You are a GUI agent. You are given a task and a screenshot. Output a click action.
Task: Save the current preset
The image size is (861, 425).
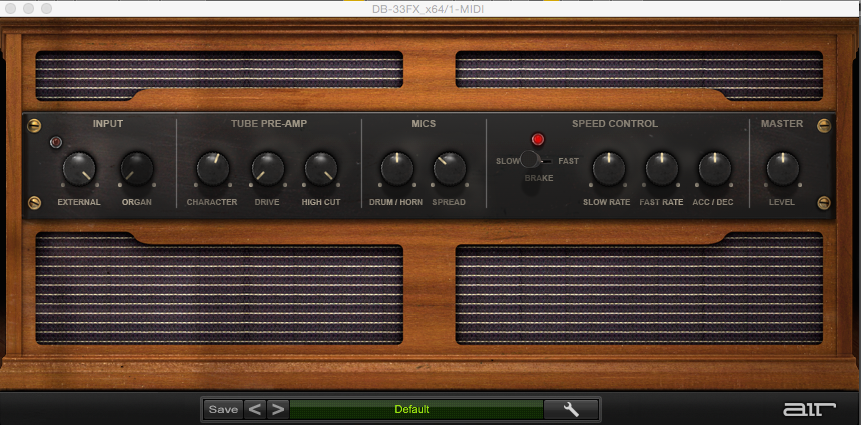223,410
